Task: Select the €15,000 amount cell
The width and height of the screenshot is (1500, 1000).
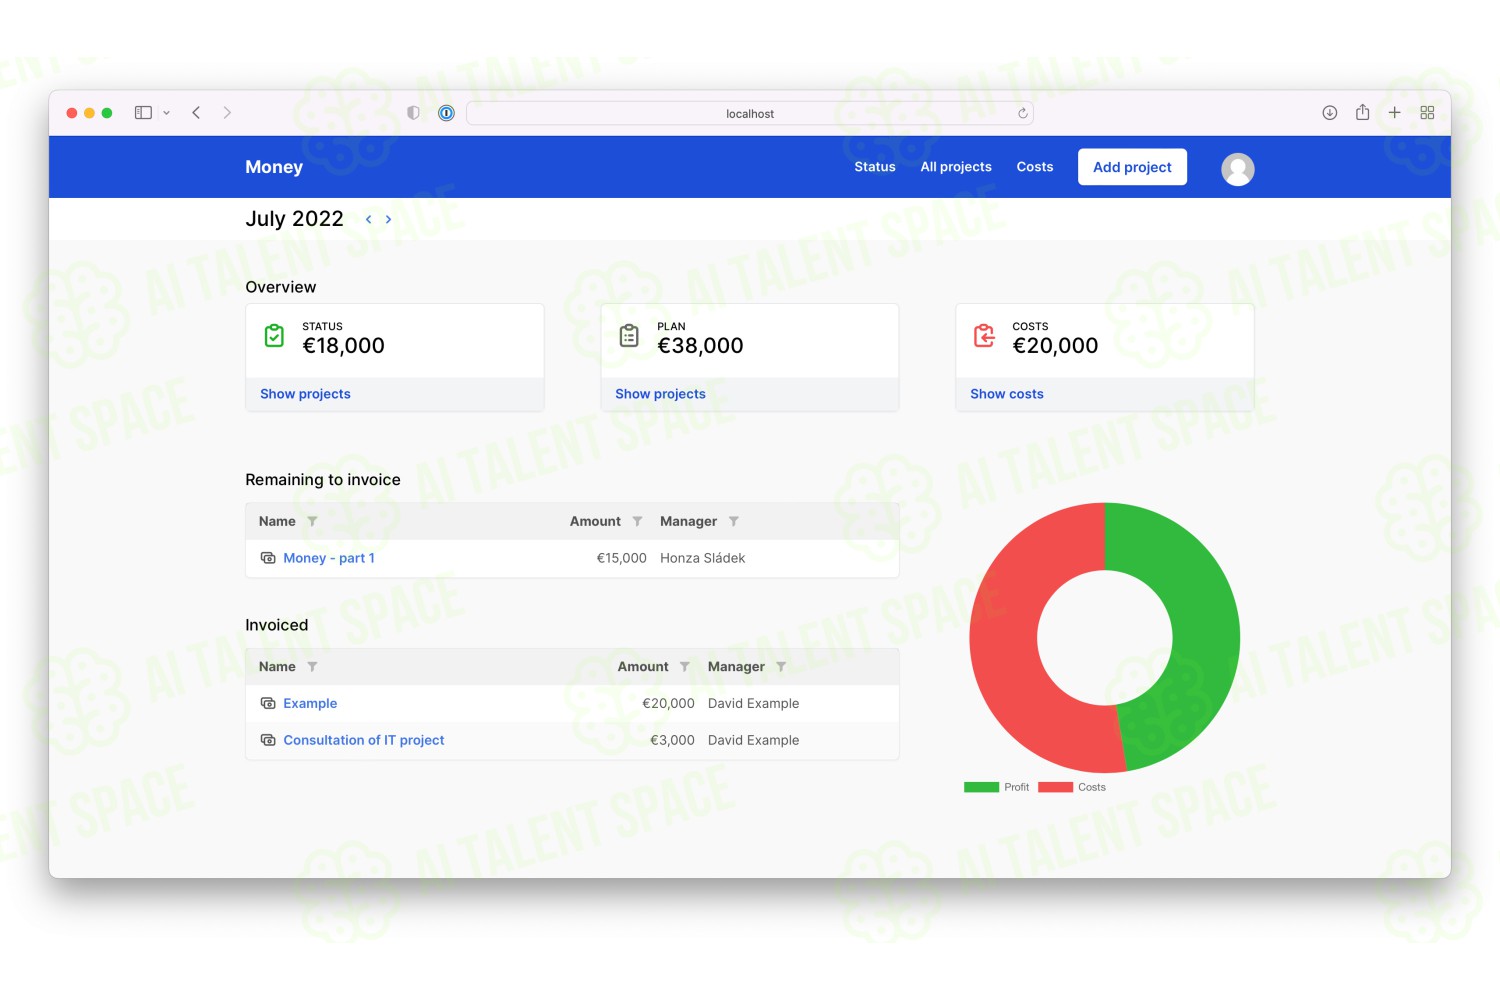Action: (x=621, y=558)
